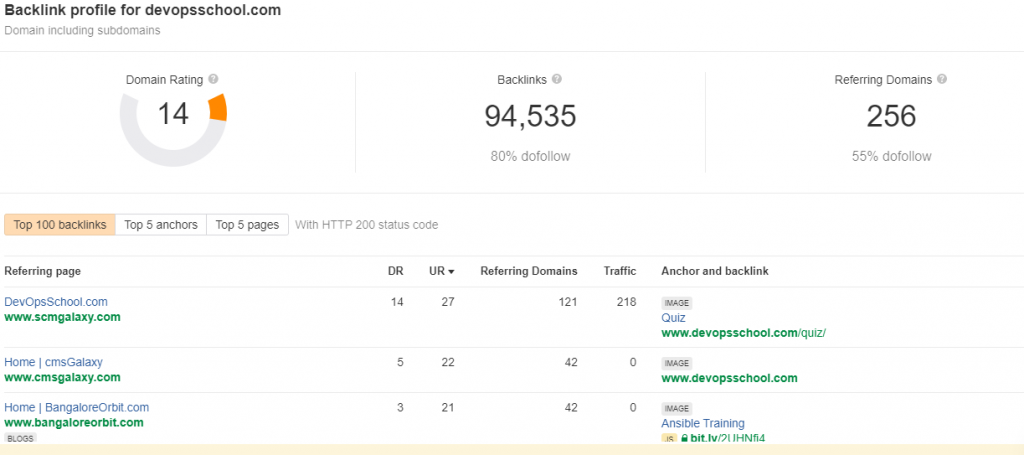Click the Anchor and backlink column header
This screenshot has width=1024, height=455.
pyautogui.click(x=715, y=271)
